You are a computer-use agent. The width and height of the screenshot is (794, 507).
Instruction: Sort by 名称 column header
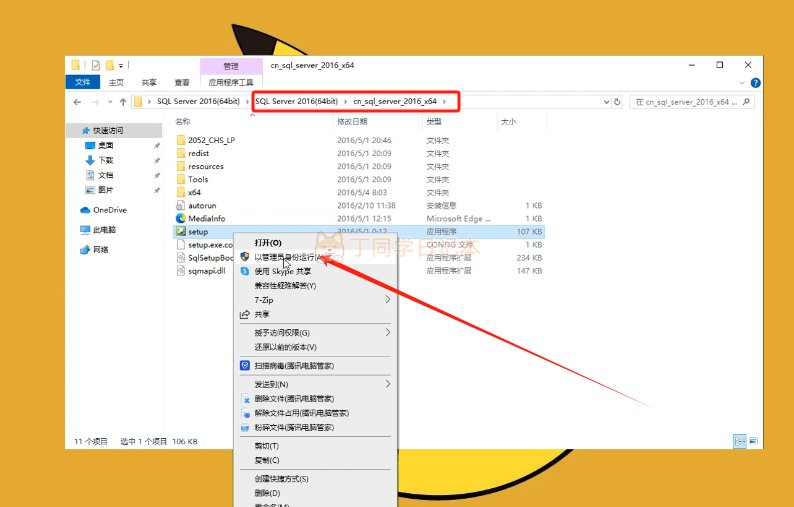(x=183, y=122)
